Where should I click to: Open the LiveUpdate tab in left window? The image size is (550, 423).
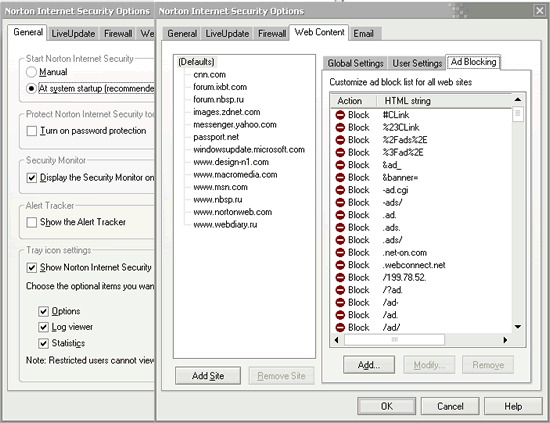coord(73,34)
